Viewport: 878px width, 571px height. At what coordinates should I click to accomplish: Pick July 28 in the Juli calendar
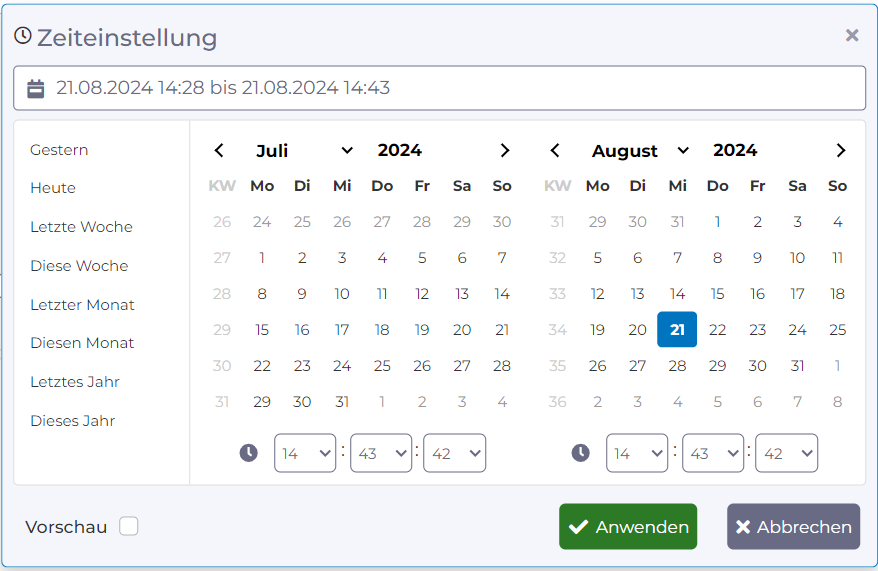pos(502,366)
